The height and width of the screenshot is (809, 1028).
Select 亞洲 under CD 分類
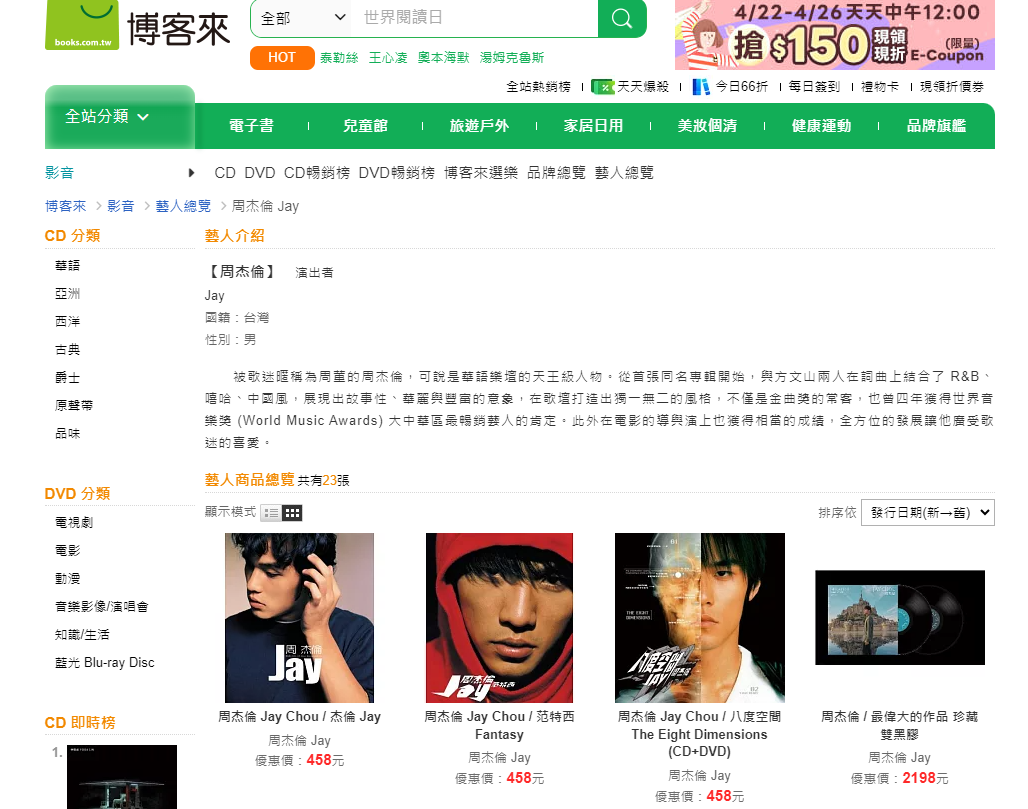(68, 294)
